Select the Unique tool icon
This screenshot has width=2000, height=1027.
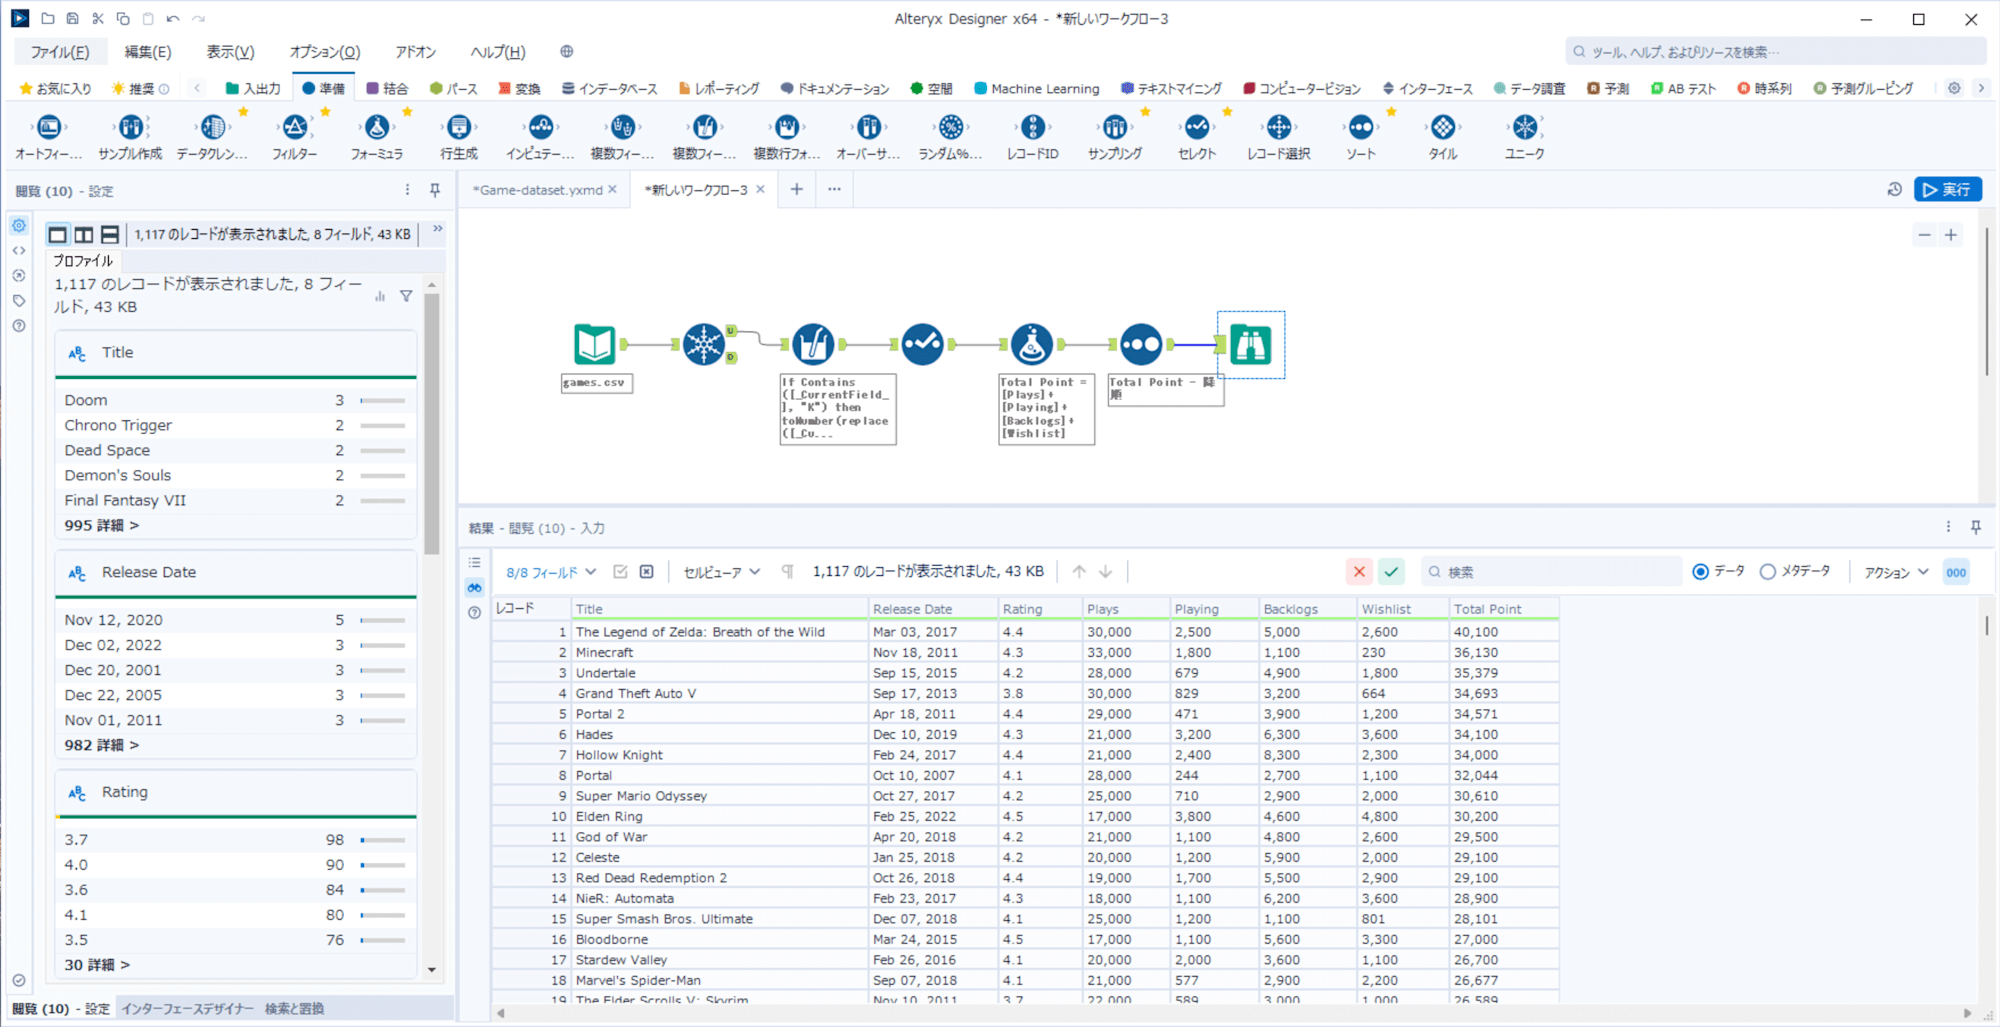(1524, 127)
